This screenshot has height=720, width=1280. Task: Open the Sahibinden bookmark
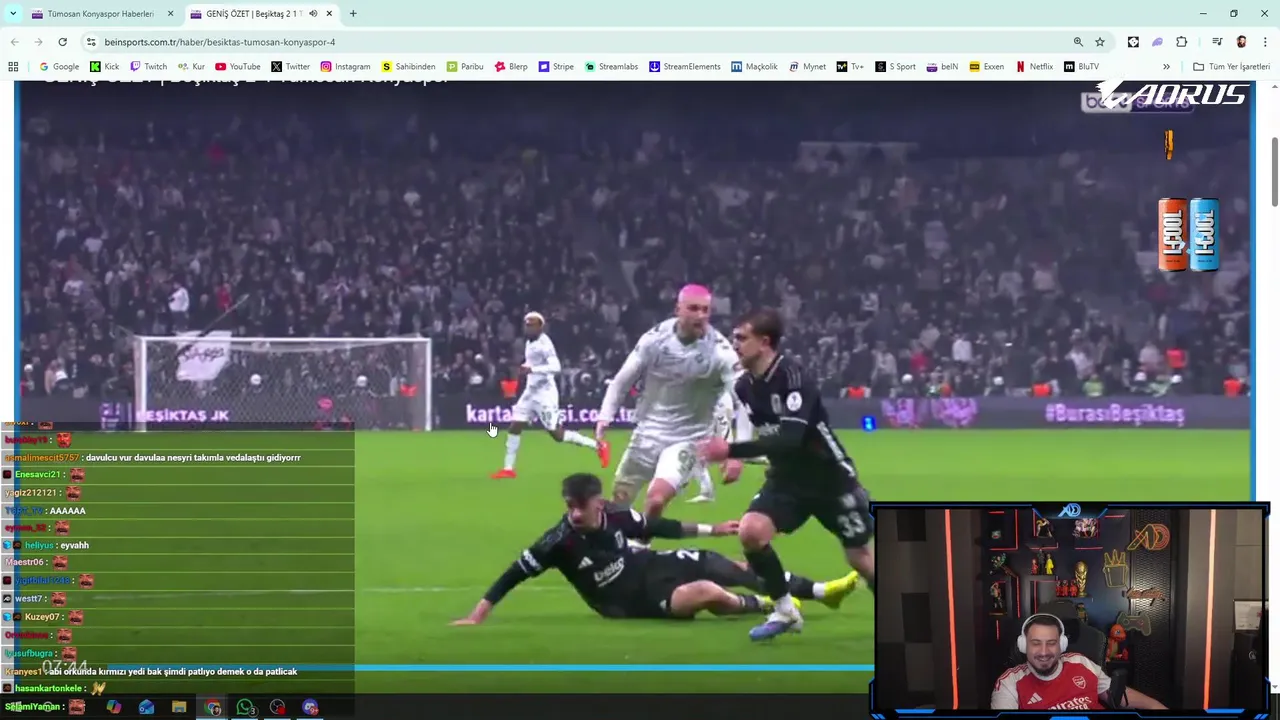tap(408, 67)
